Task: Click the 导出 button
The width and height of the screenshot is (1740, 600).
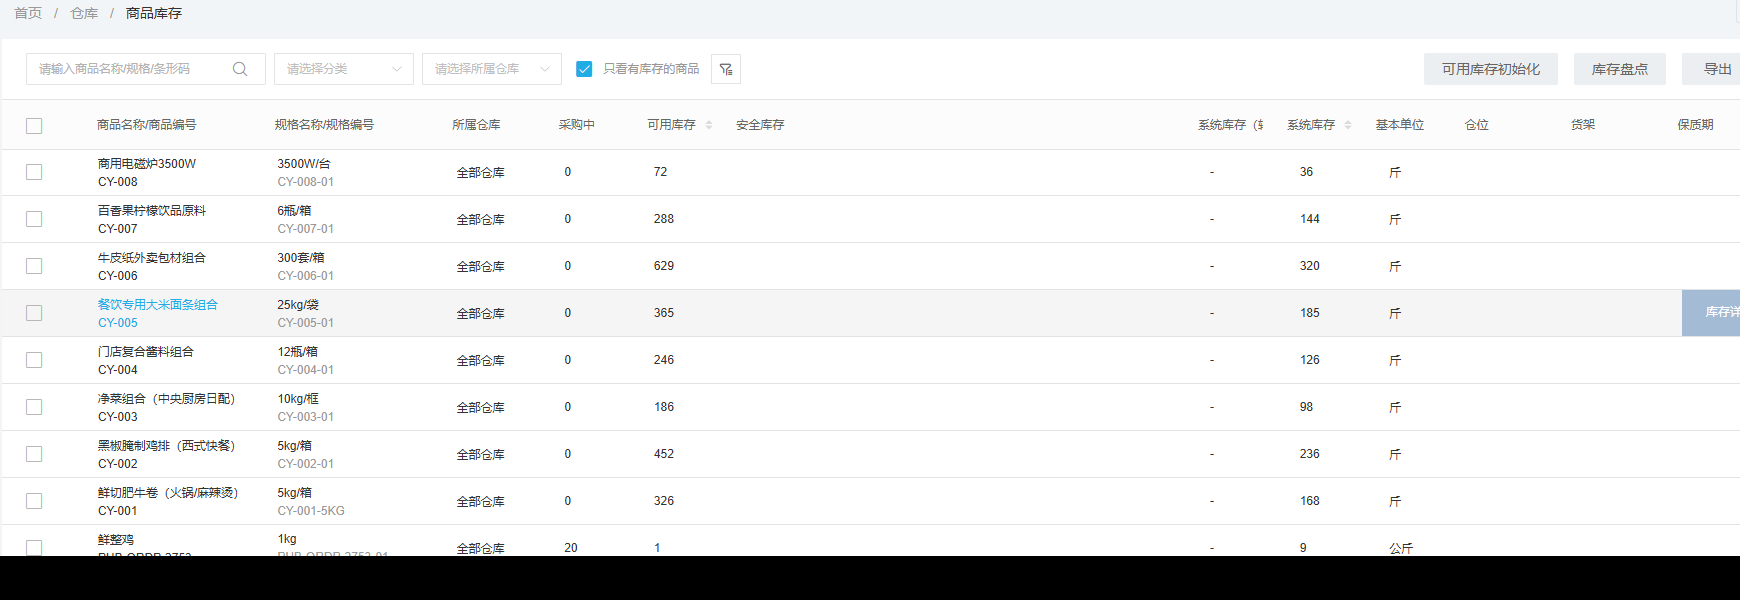Action: click(1712, 69)
